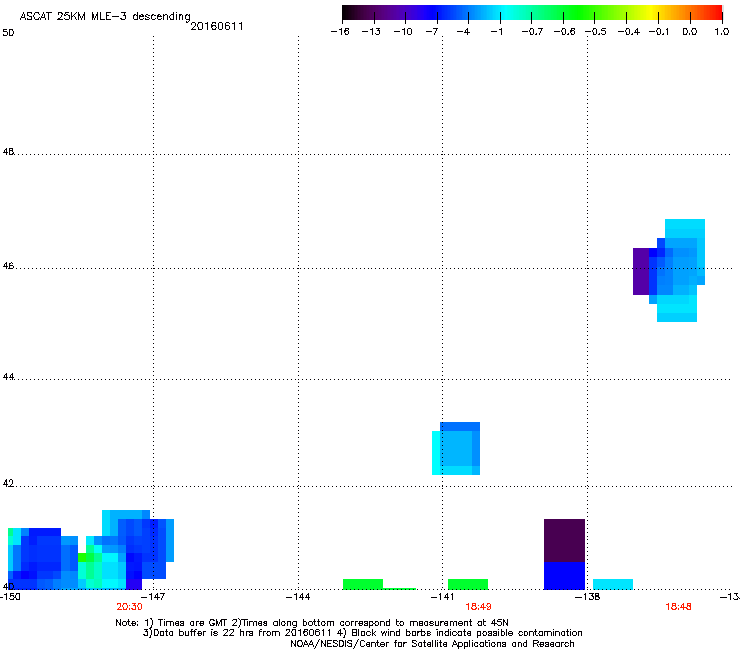The height and width of the screenshot is (650, 740).
Task: Click the red time label 18:48
Action: click(x=678, y=607)
